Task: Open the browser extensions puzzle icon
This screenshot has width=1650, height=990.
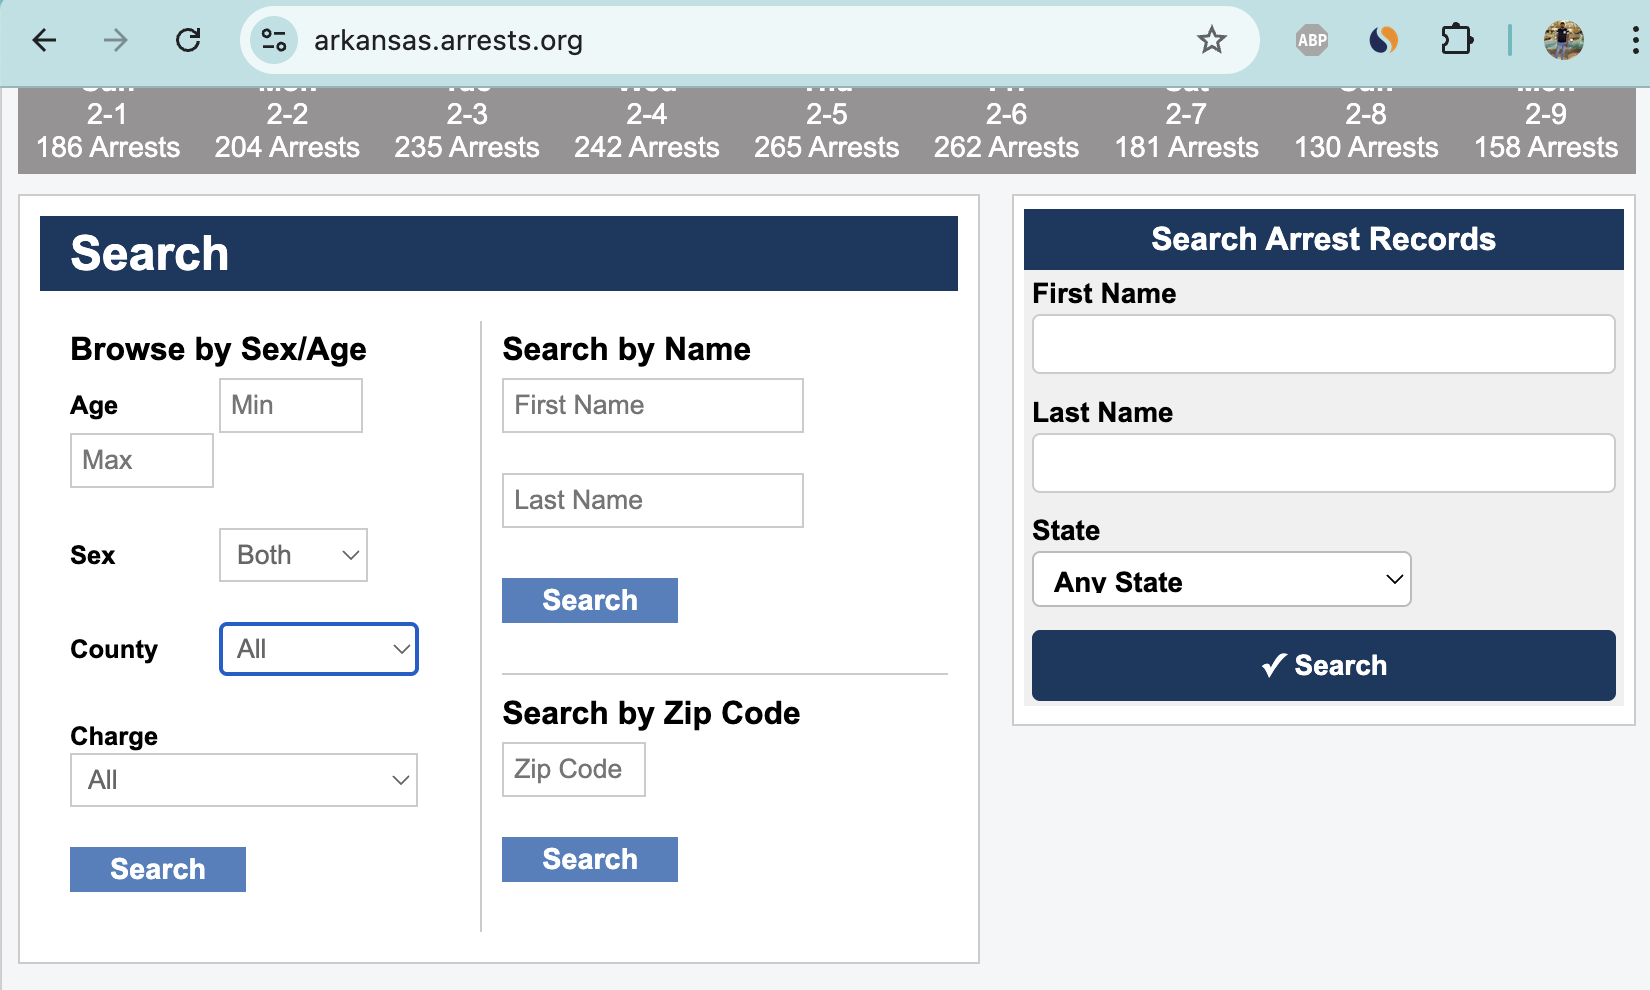Action: coord(1457,40)
